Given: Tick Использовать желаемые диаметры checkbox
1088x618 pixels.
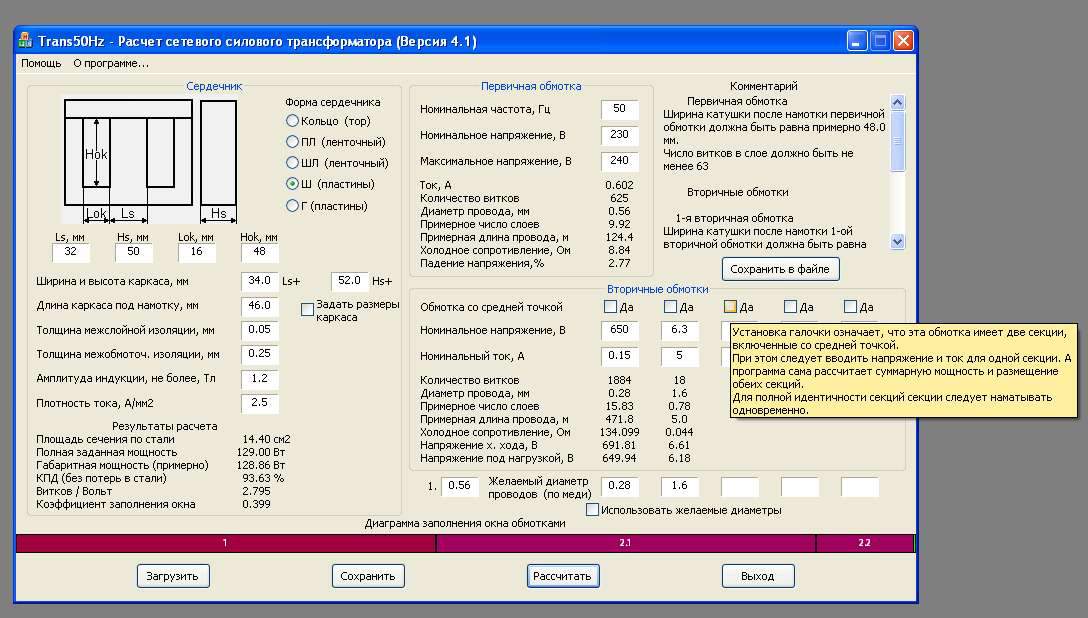Looking at the screenshot, I should pos(593,510).
